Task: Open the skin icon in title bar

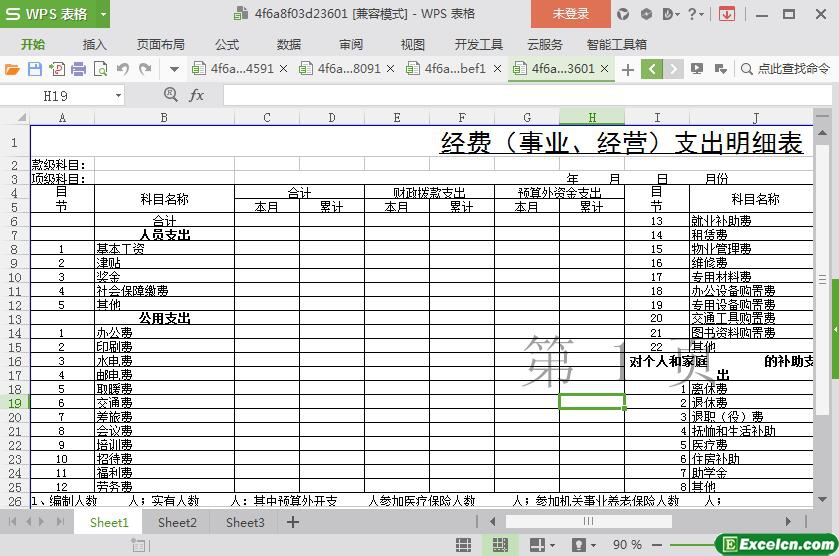Action: click(x=623, y=14)
